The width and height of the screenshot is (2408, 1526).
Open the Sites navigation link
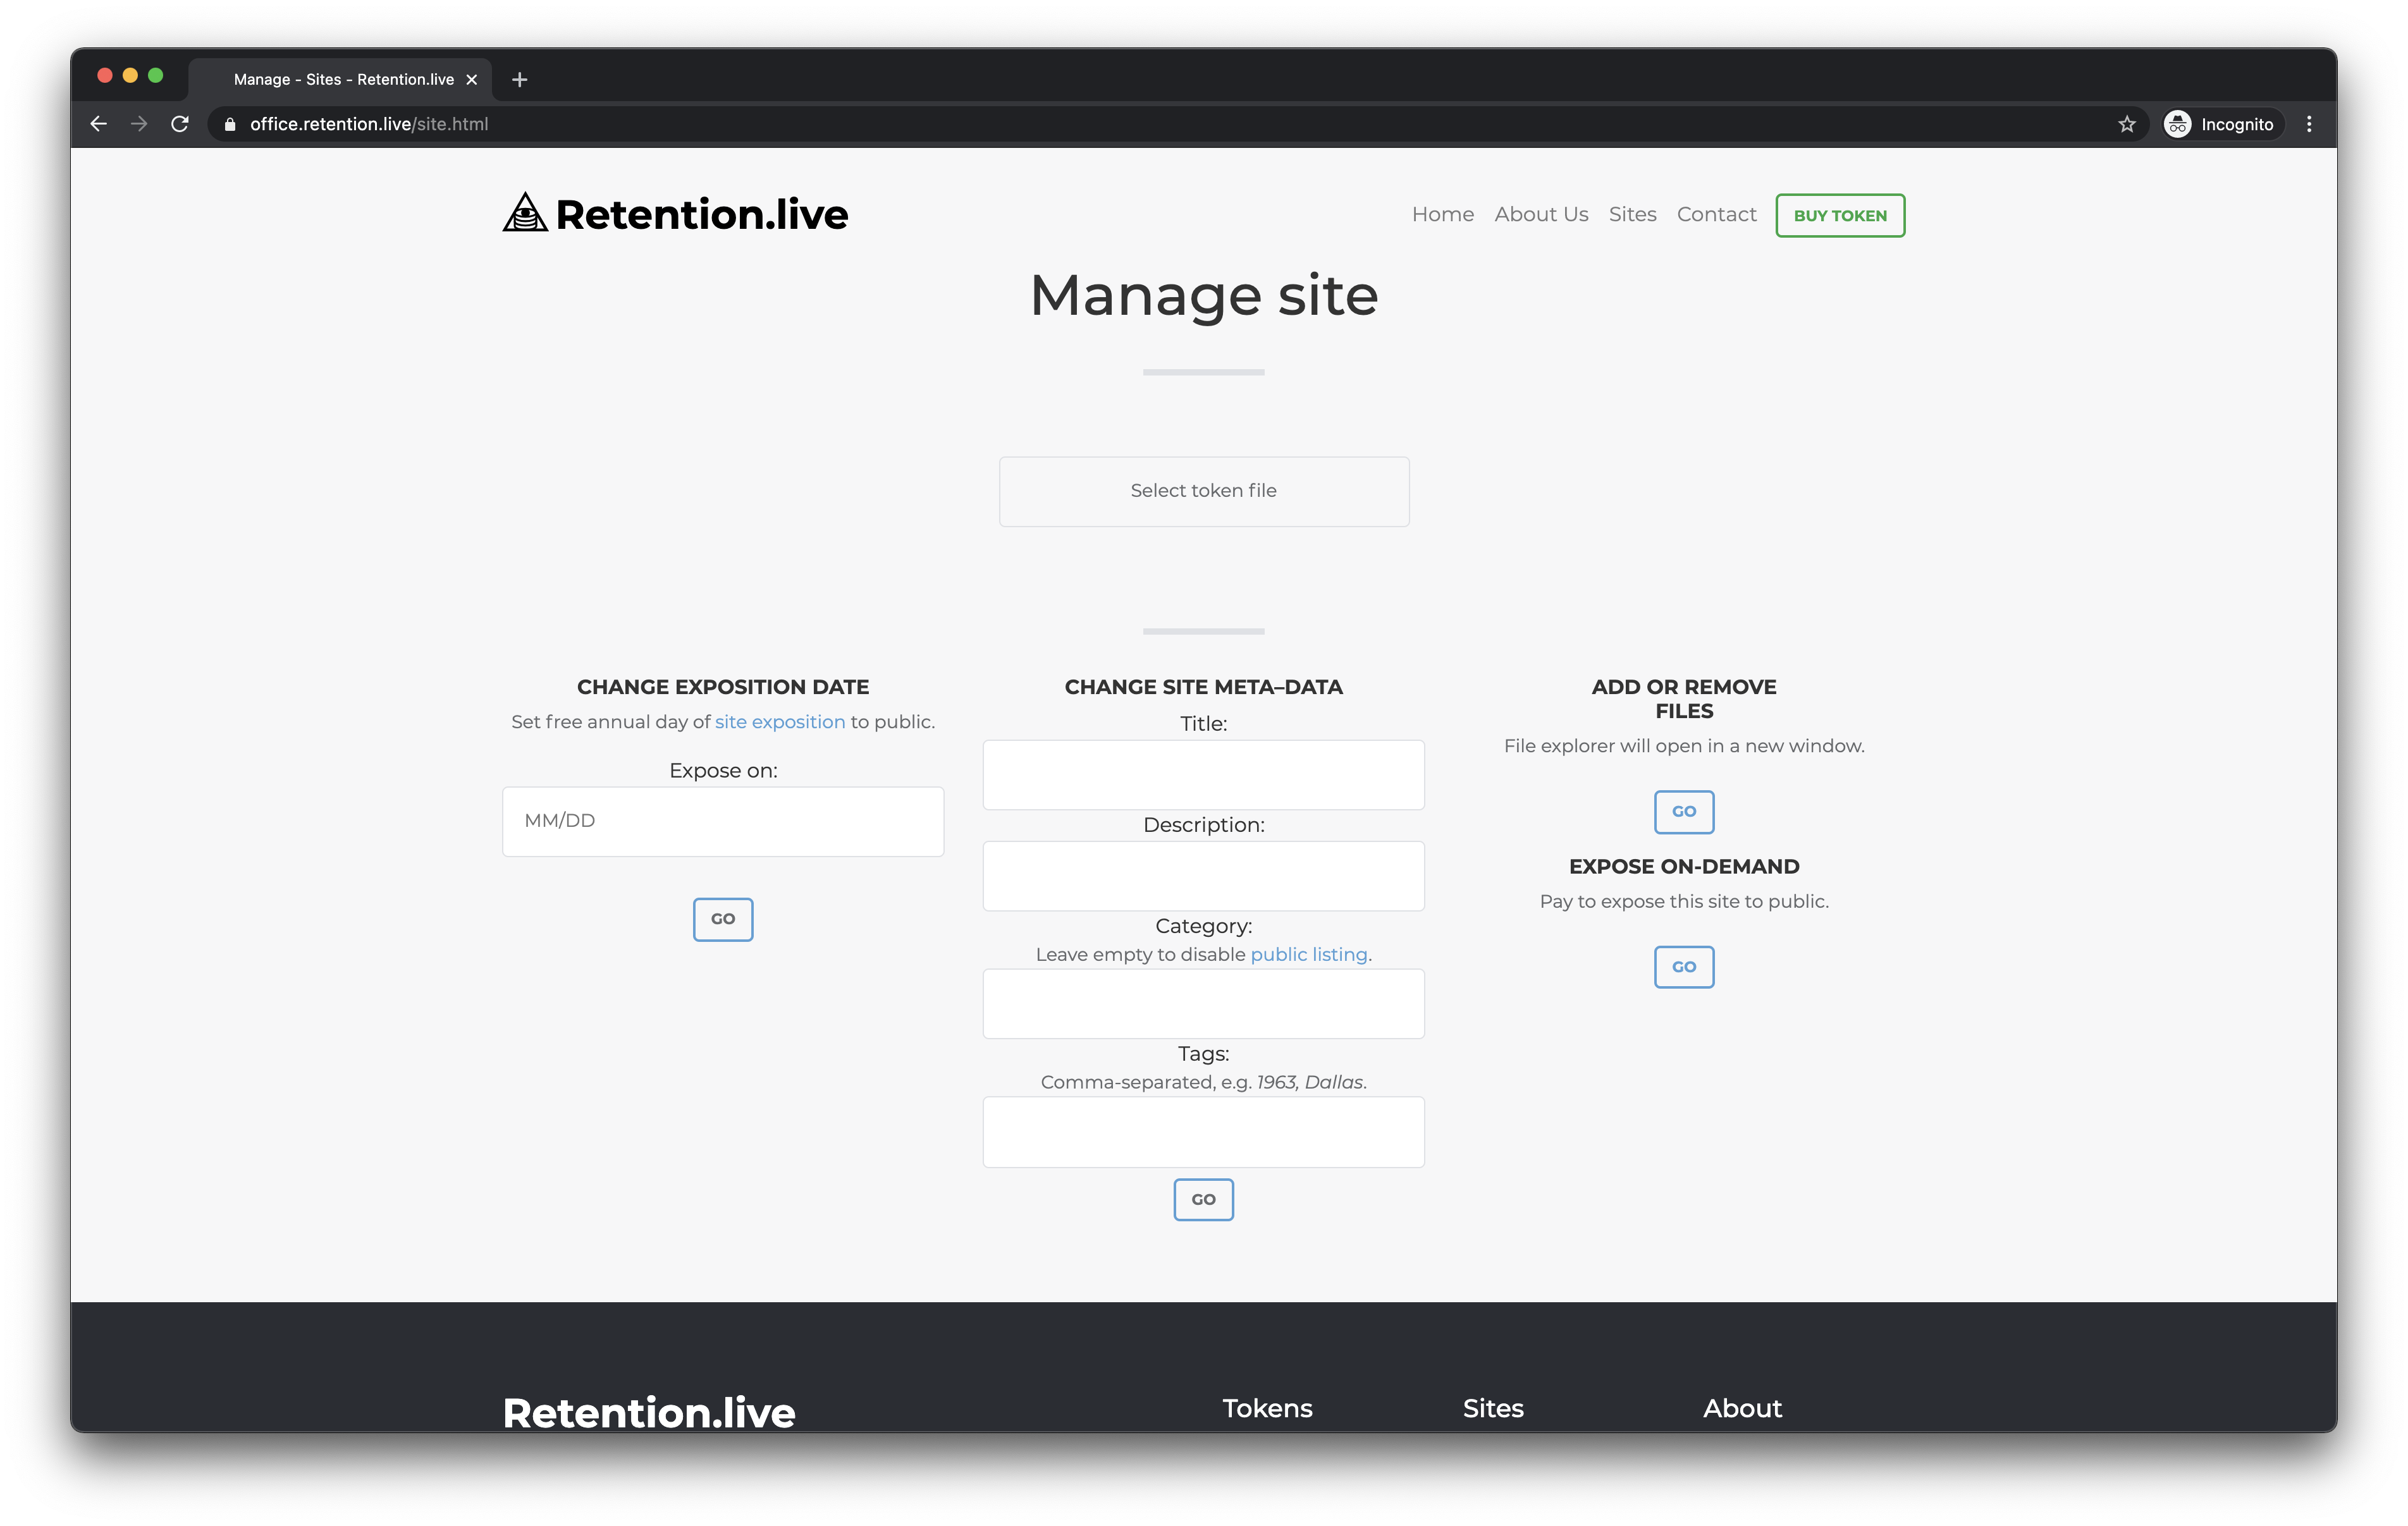pyautogui.click(x=1632, y=214)
